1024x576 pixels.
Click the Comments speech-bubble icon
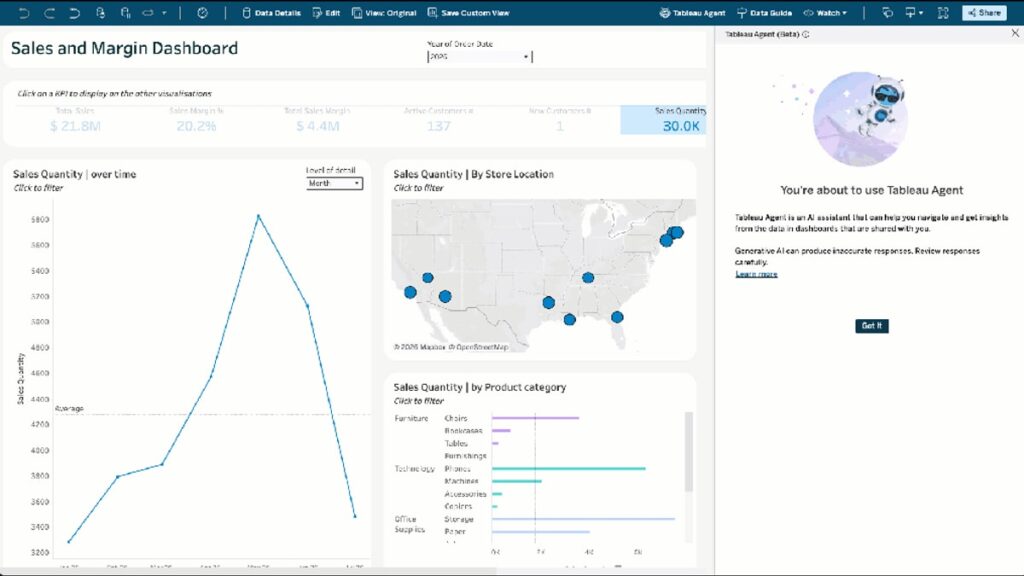(887, 13)
